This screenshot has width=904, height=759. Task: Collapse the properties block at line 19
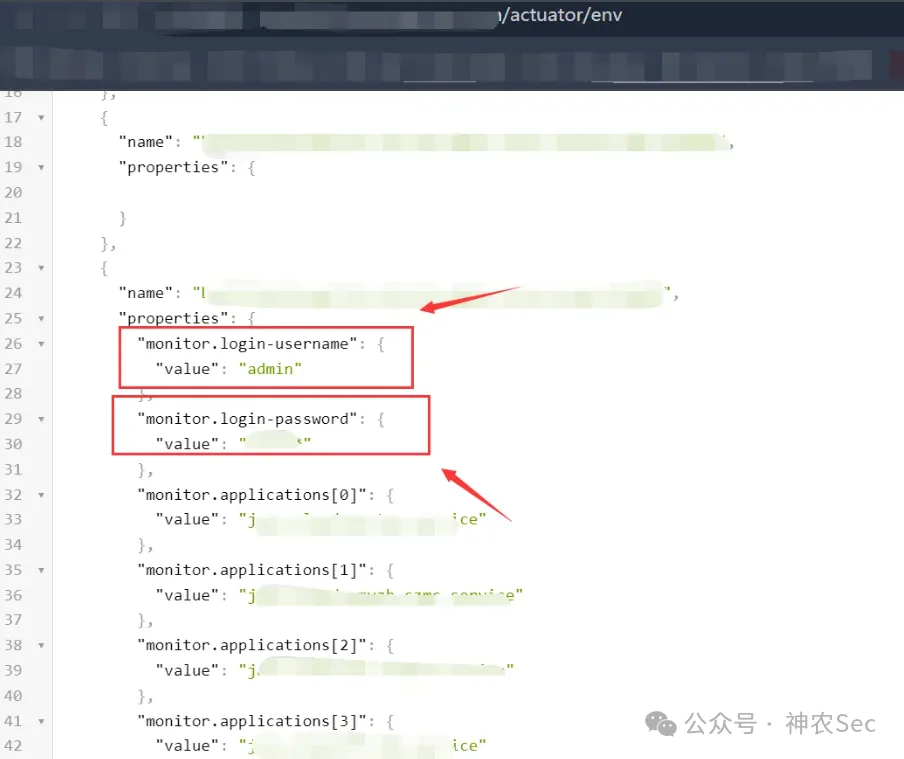(41, 168)
